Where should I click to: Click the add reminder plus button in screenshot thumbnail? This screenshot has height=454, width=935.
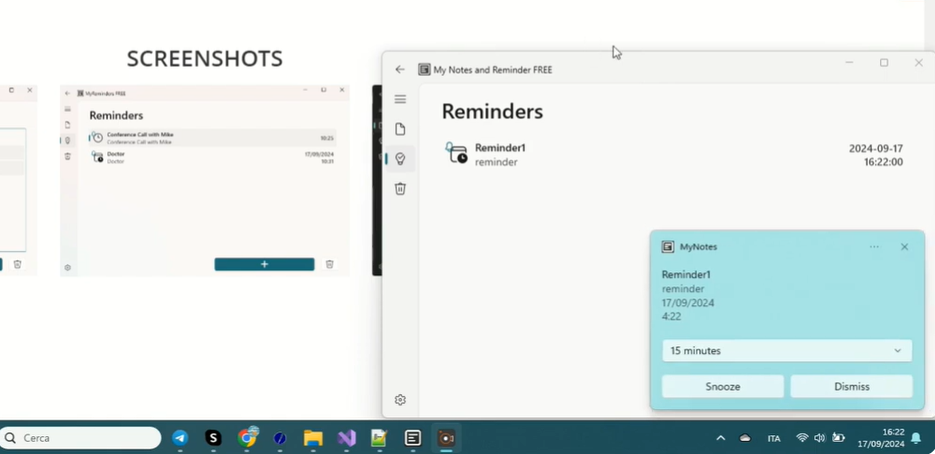pos(264,264)
